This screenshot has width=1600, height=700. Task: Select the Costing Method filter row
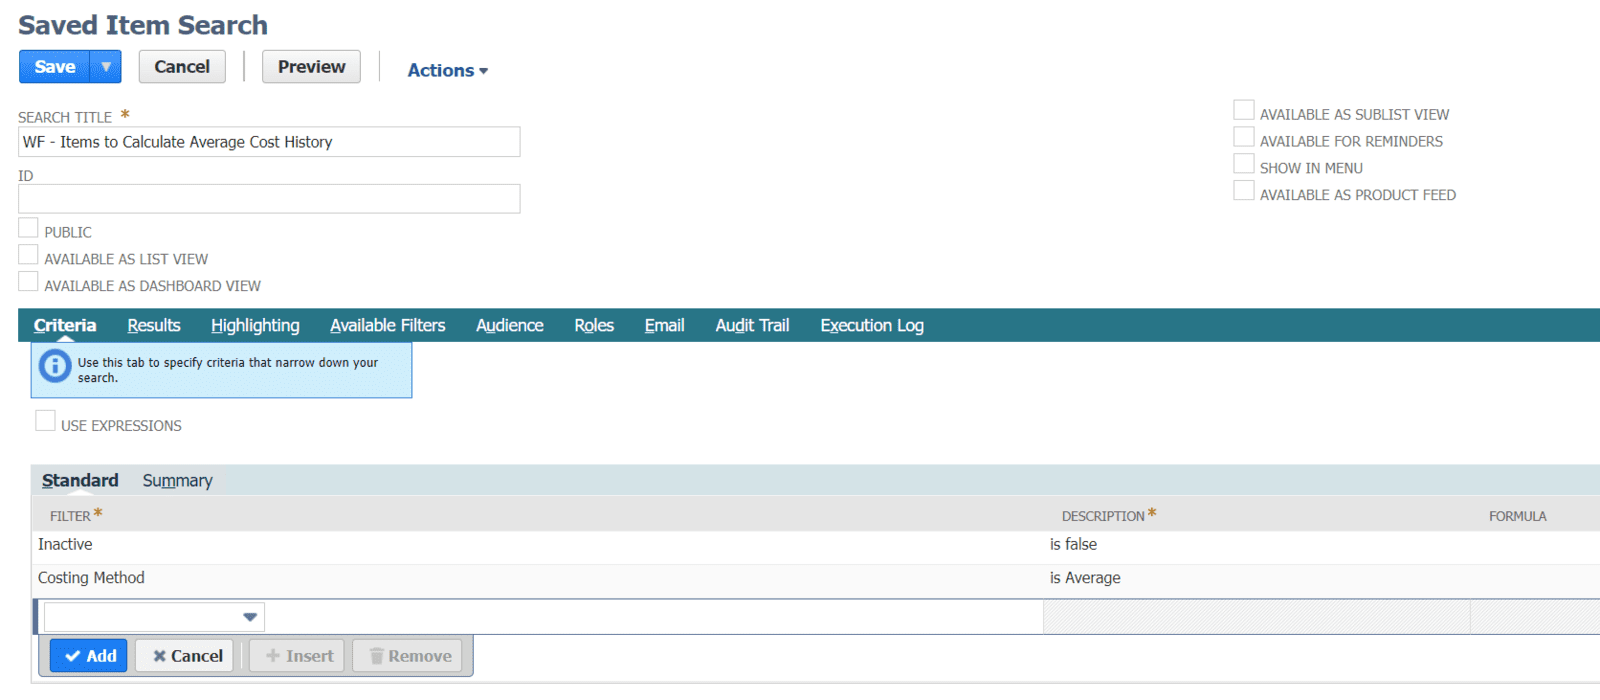(x=91, y=578)
